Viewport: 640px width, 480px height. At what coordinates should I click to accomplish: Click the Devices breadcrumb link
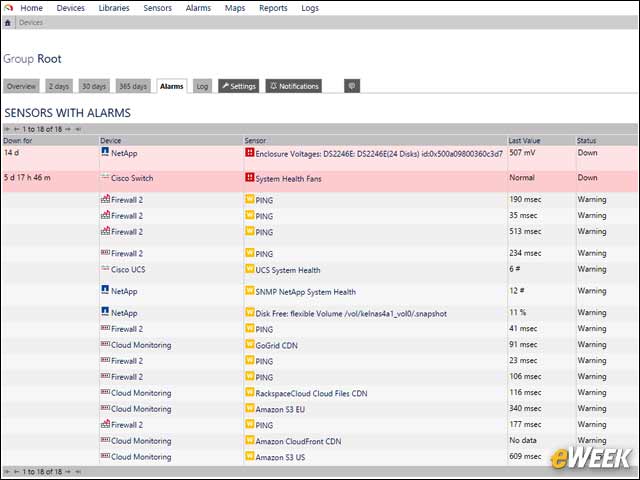(31, 22)
